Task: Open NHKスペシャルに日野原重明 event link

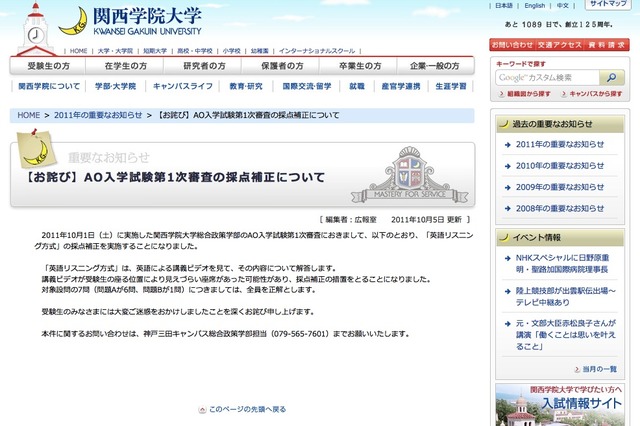Action: [562, 264]
